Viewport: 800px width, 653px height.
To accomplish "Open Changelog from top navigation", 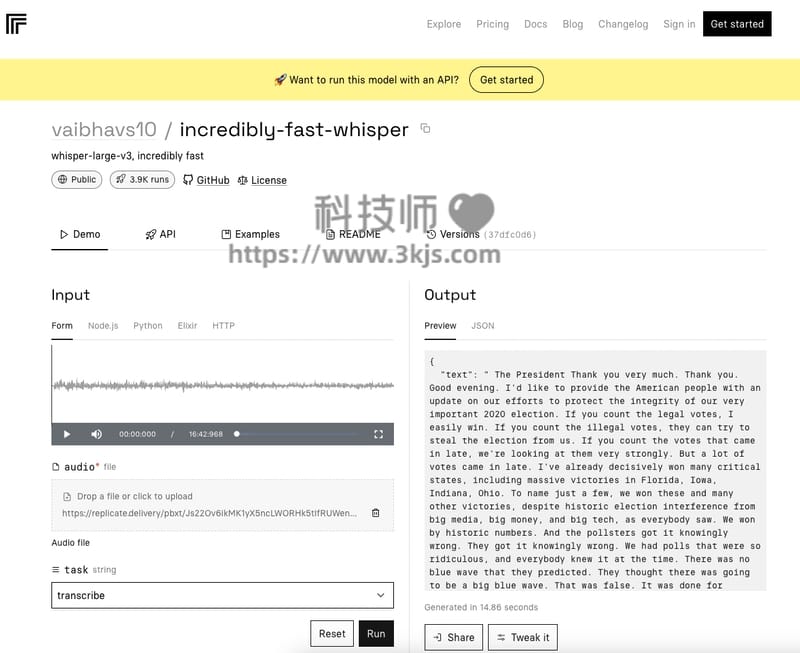I will (623, 24).
